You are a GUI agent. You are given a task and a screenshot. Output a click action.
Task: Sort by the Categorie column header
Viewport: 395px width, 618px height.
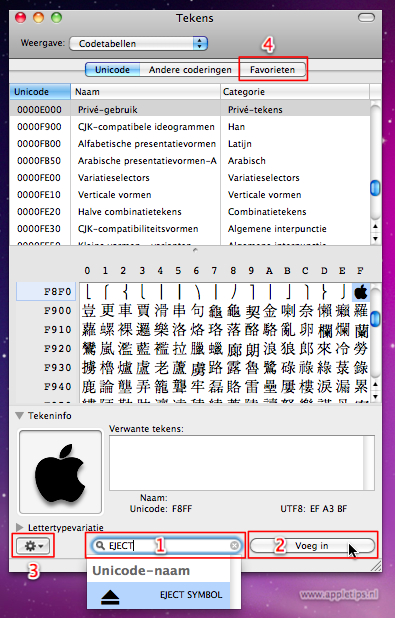coord(295,92)
